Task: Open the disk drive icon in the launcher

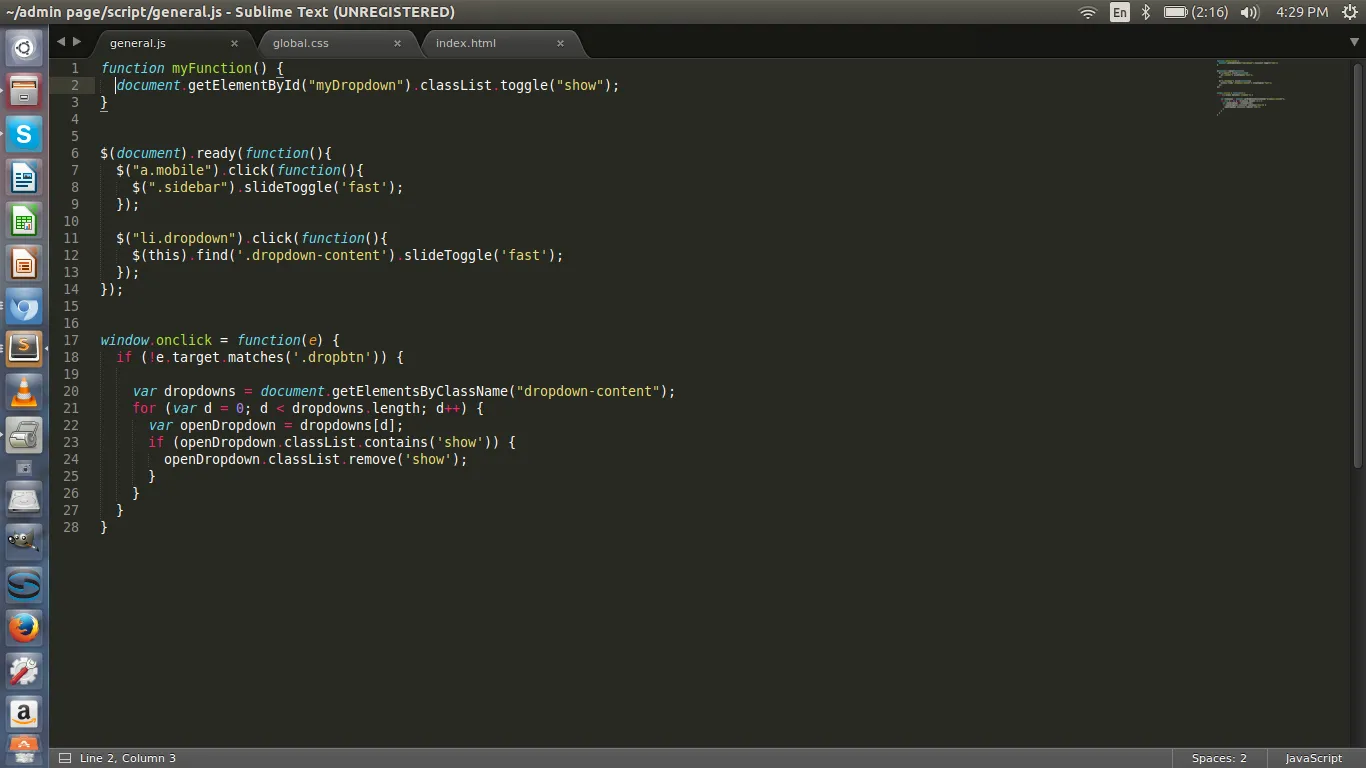Action: click(x=24, y=499)
